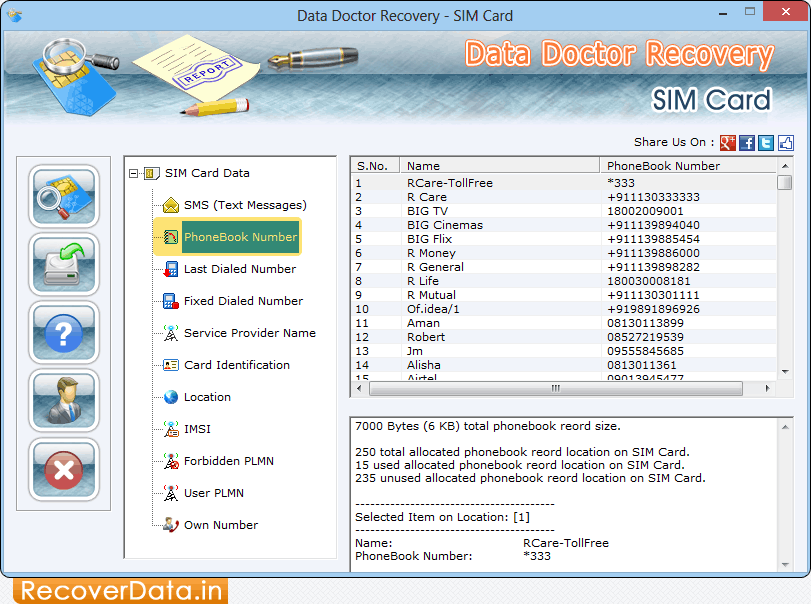Select Fixed Dialed Number tree item
The height and width of the screenshot is (604, 811).
pyautogui.click(x=243, y=301)
